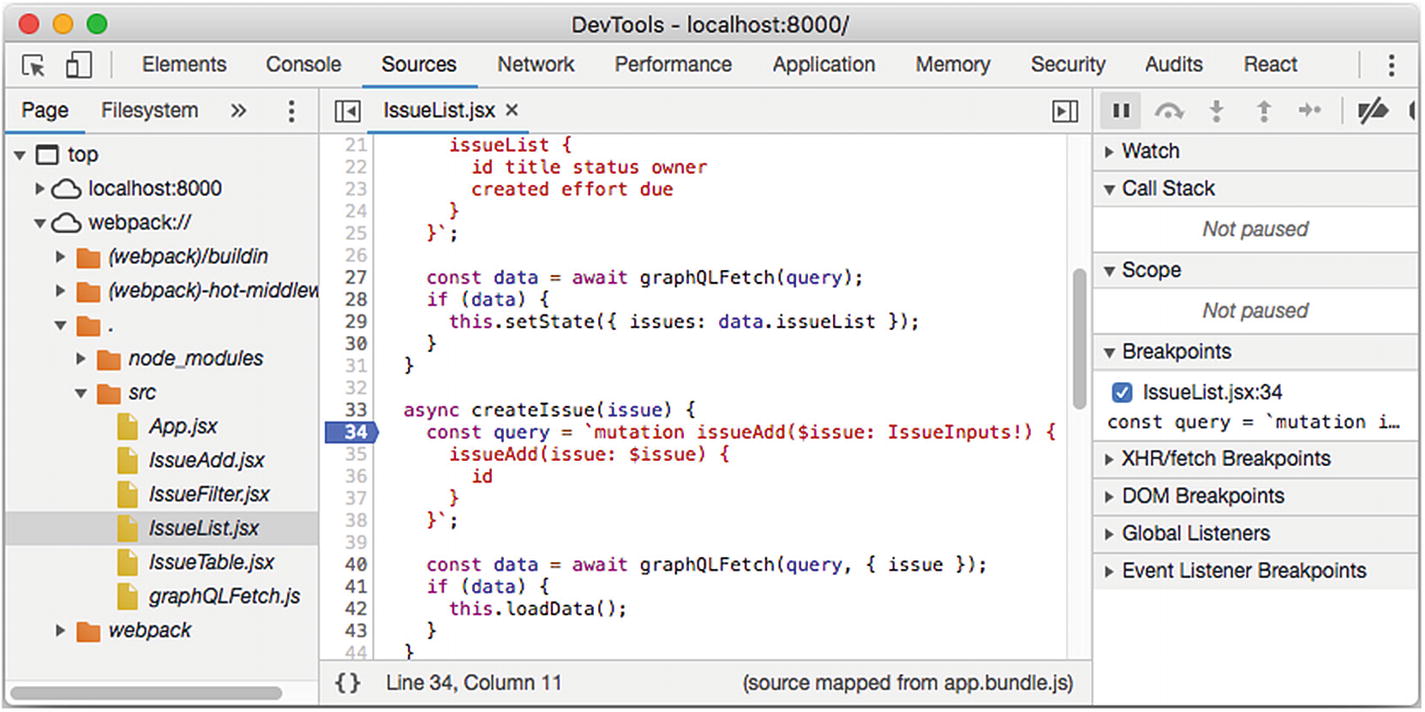Viewport: 1425px width, 712px height.
Task: Hide the file navigator pane
Action: tap(347, 111)
